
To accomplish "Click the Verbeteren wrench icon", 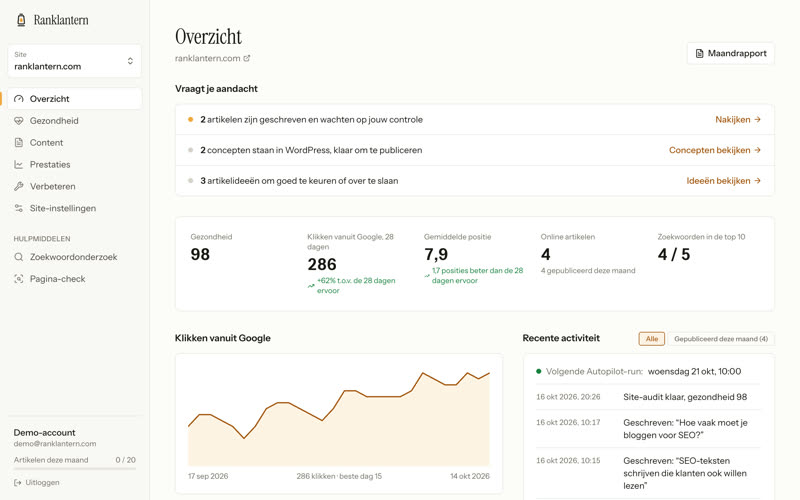I will tap(19, 187).
